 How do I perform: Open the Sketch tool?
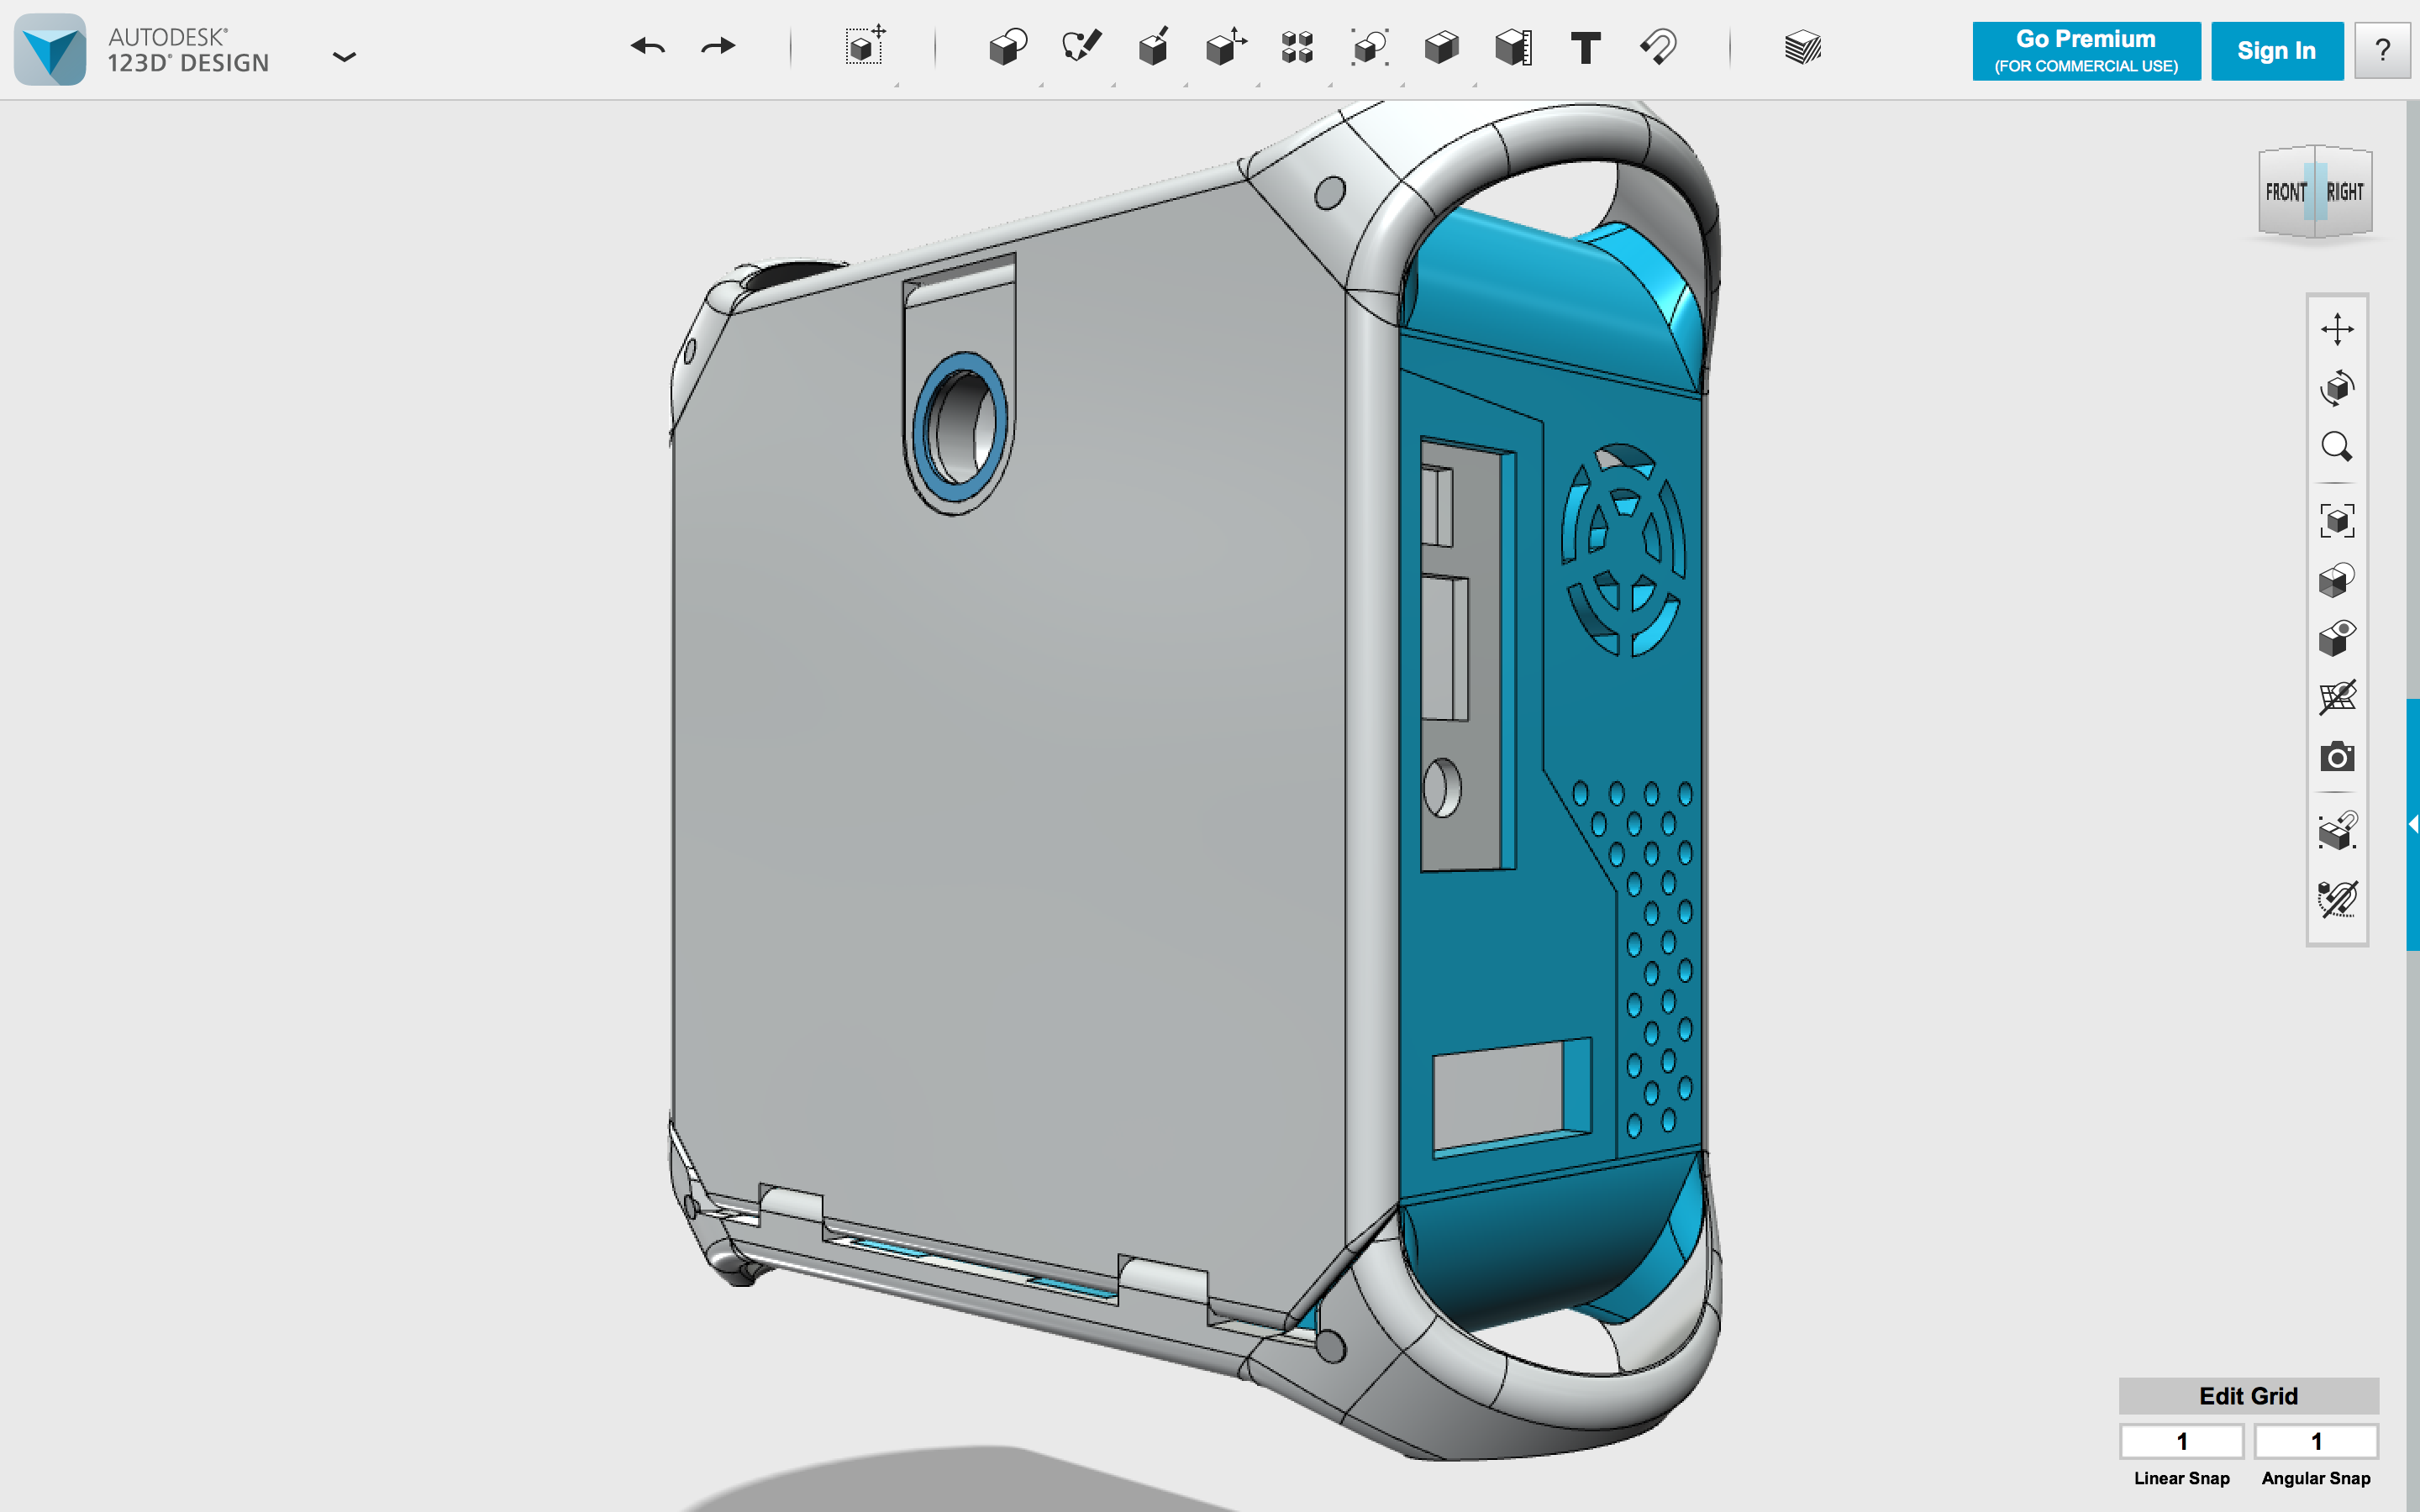(x=1080, y=46)
